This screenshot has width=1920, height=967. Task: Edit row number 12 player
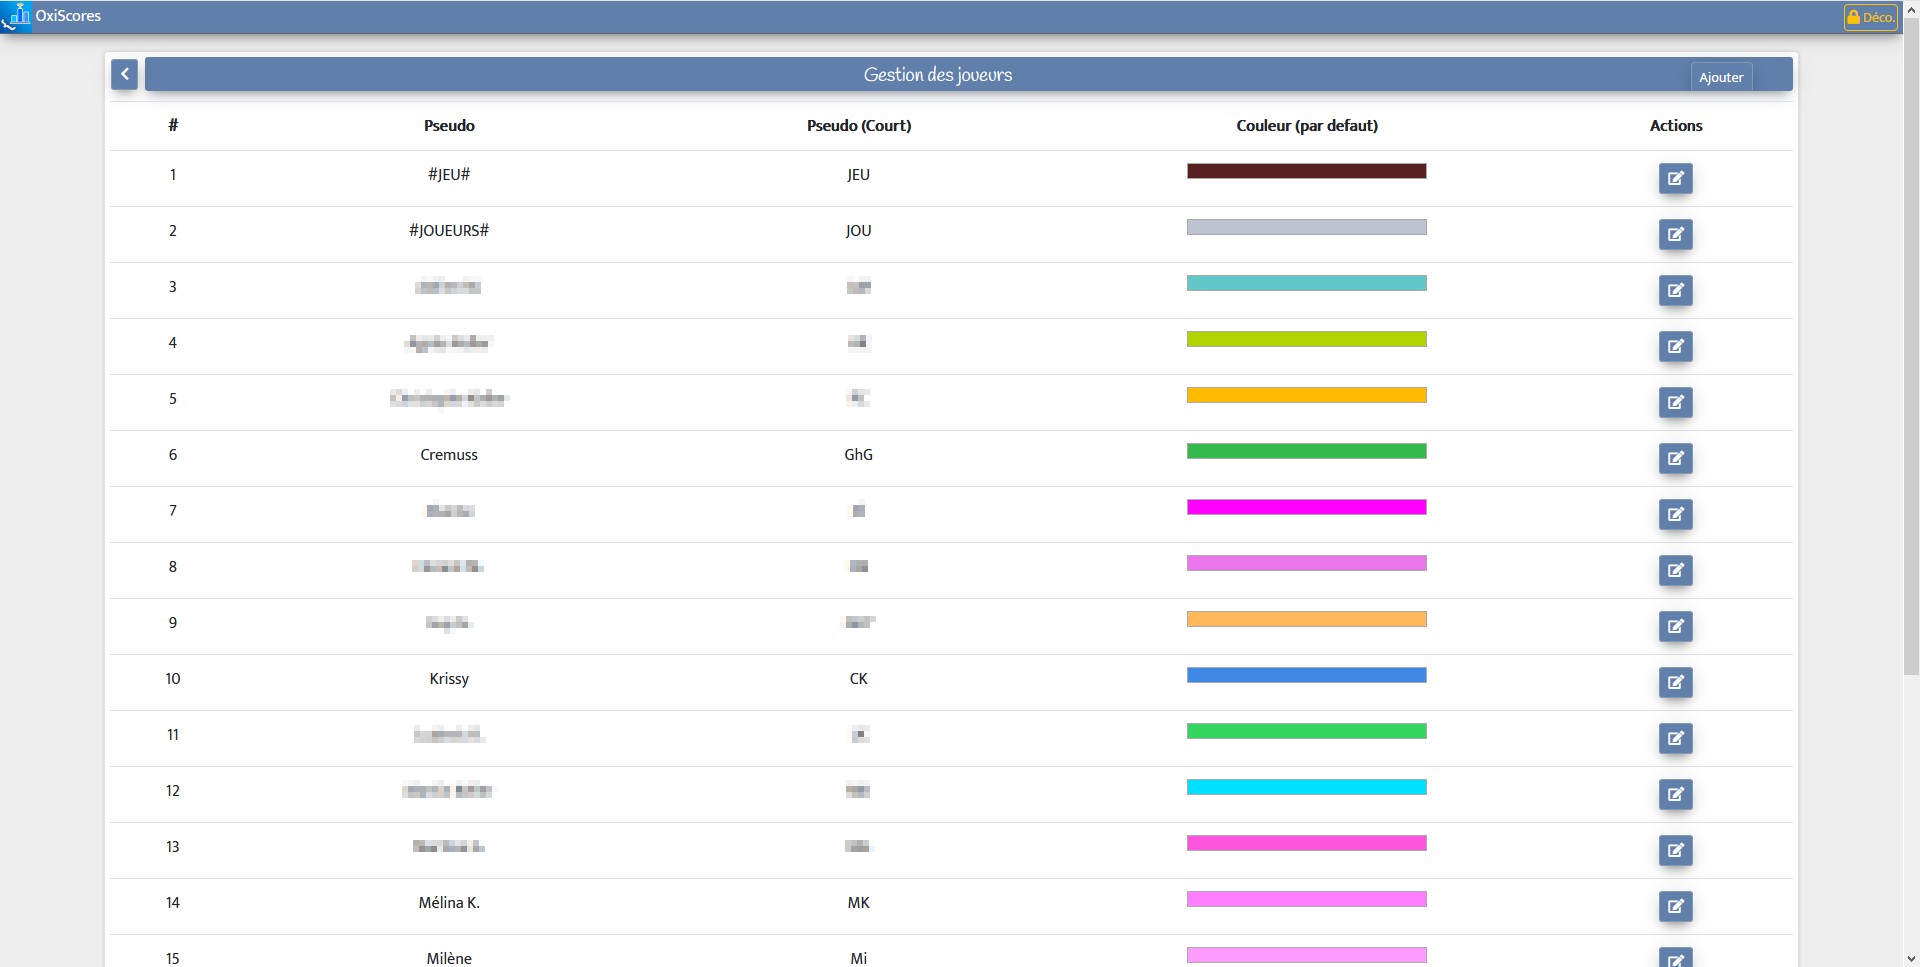click(x=1676, y=795)
